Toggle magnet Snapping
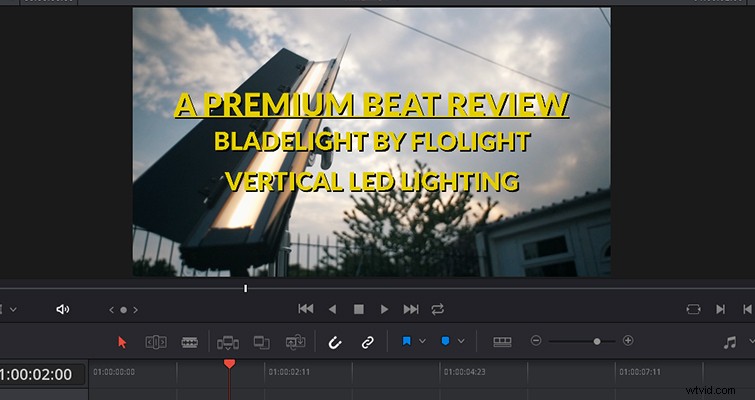The width and height of the screenshot is (755, 400). tap(335, 342)
